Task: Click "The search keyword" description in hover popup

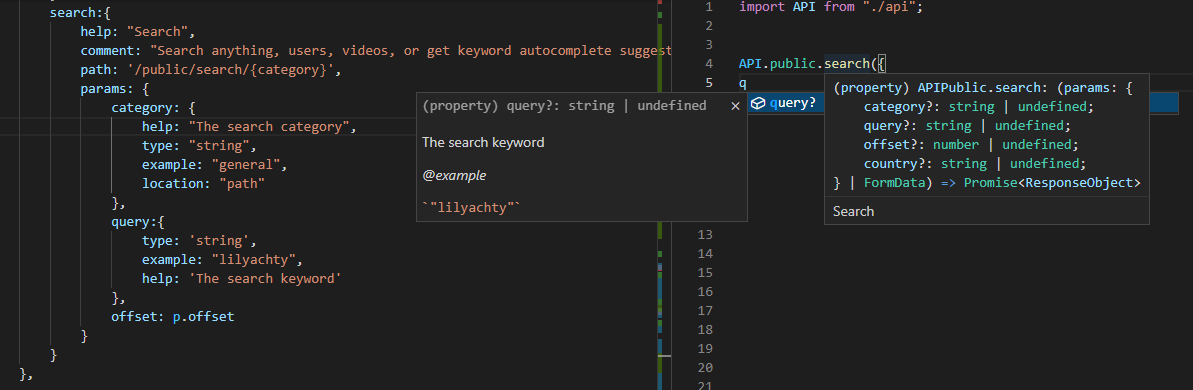Action: (483, 142)
